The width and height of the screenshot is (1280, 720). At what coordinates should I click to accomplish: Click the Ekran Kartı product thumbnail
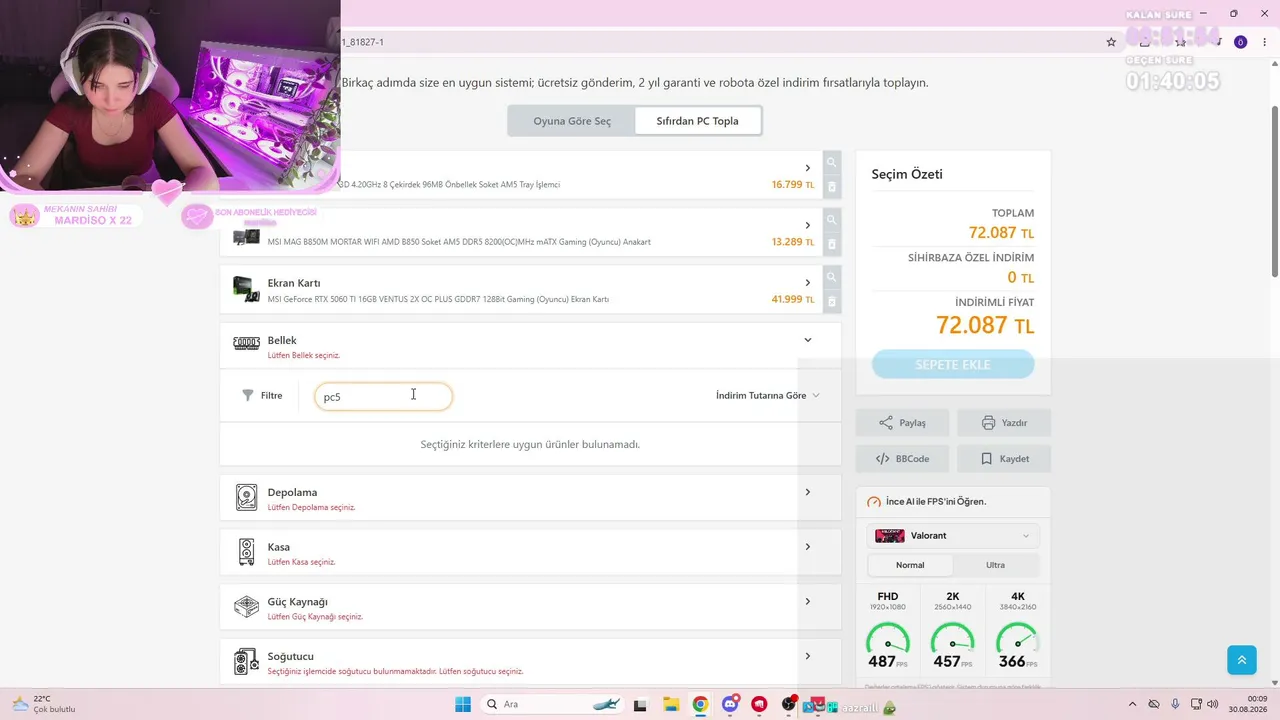click(x=246, y=290)
